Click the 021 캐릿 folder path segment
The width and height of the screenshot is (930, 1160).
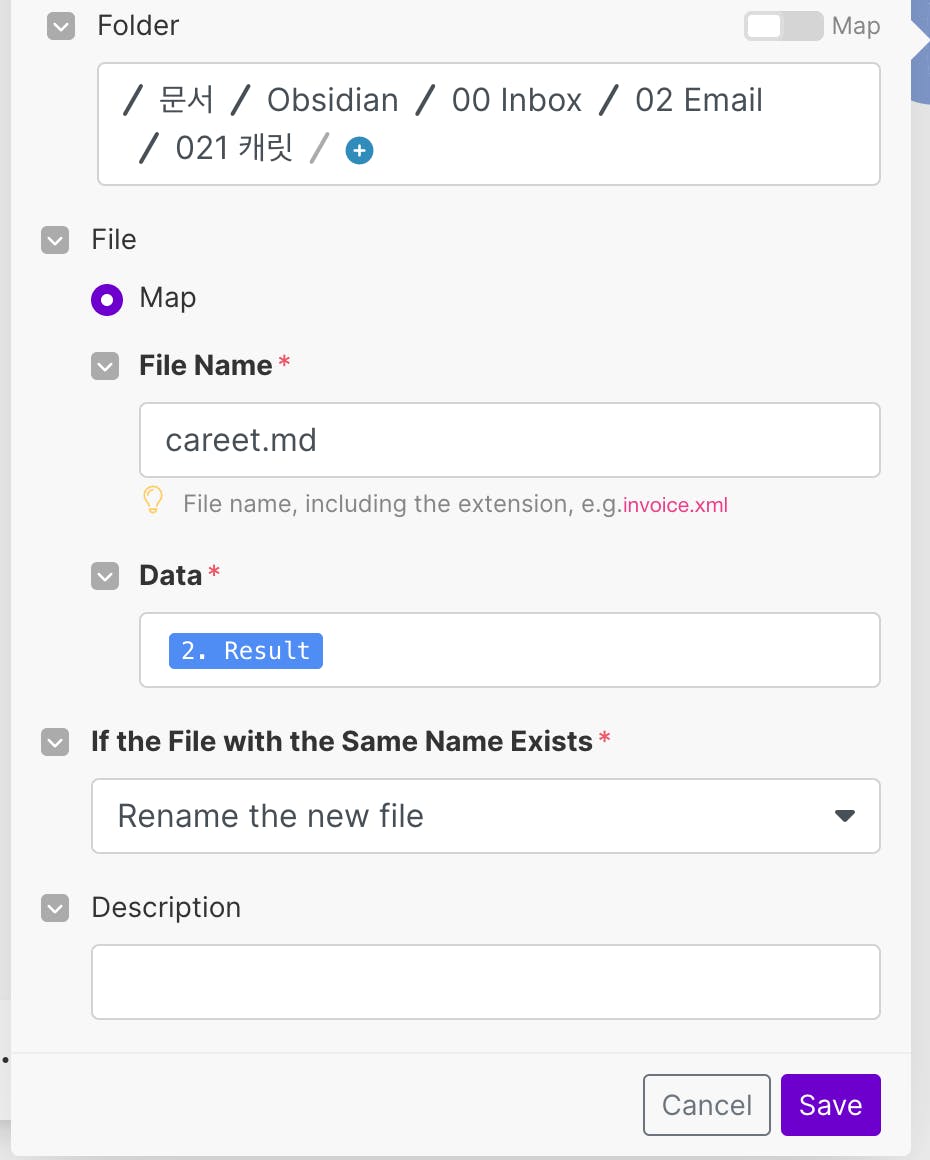click(x=234, y=148)
